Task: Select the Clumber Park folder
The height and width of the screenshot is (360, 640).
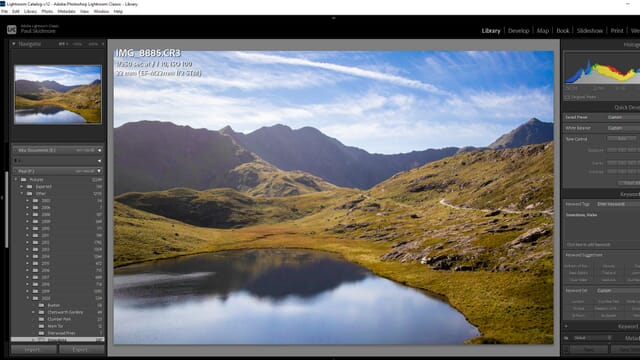Action: point(58,319)
